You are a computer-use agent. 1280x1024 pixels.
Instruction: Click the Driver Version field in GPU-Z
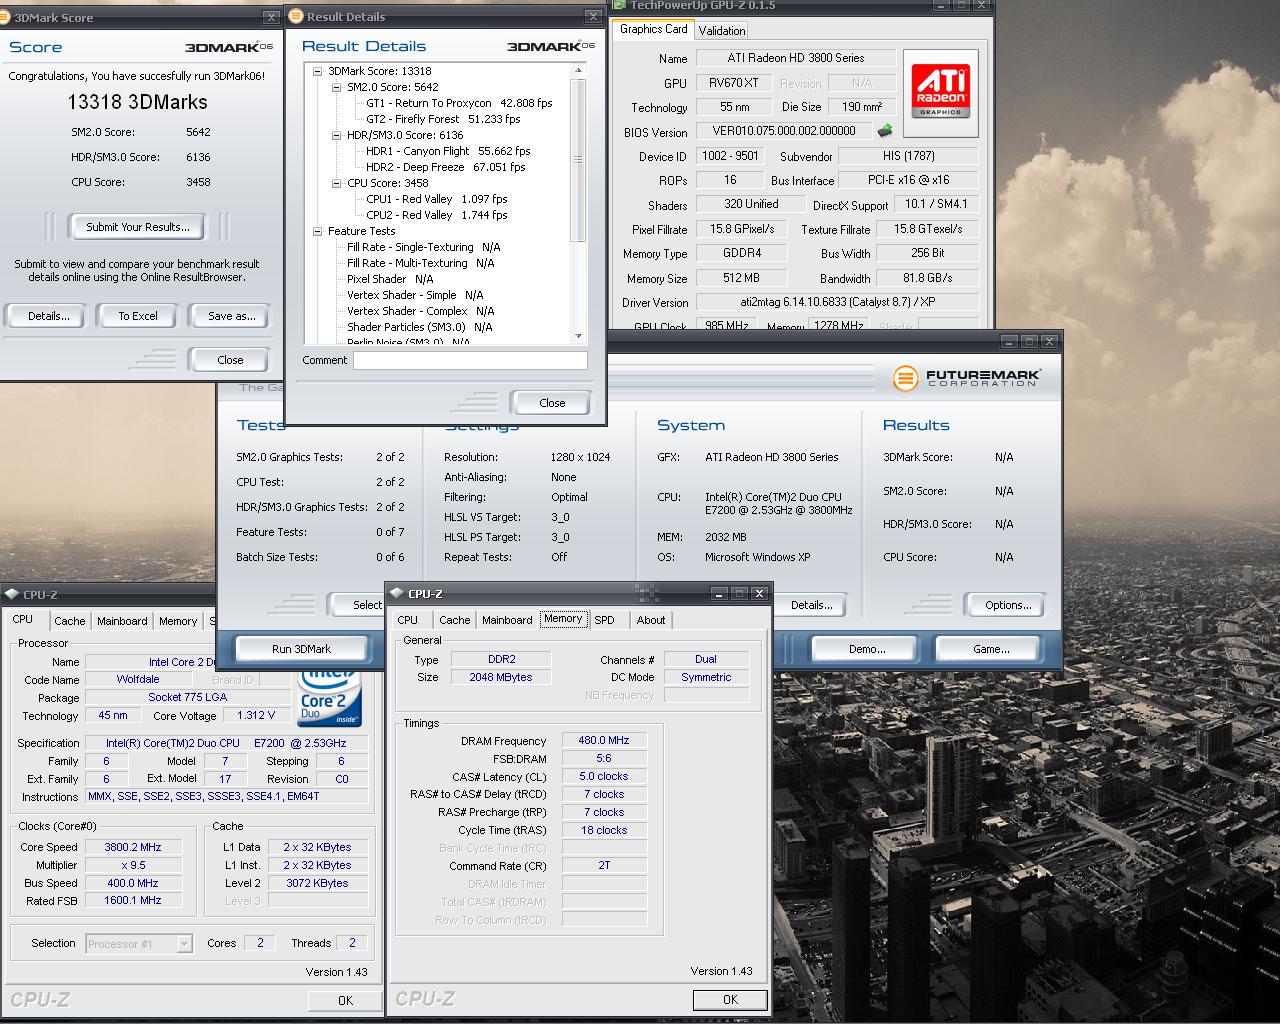tap(837, 302)
